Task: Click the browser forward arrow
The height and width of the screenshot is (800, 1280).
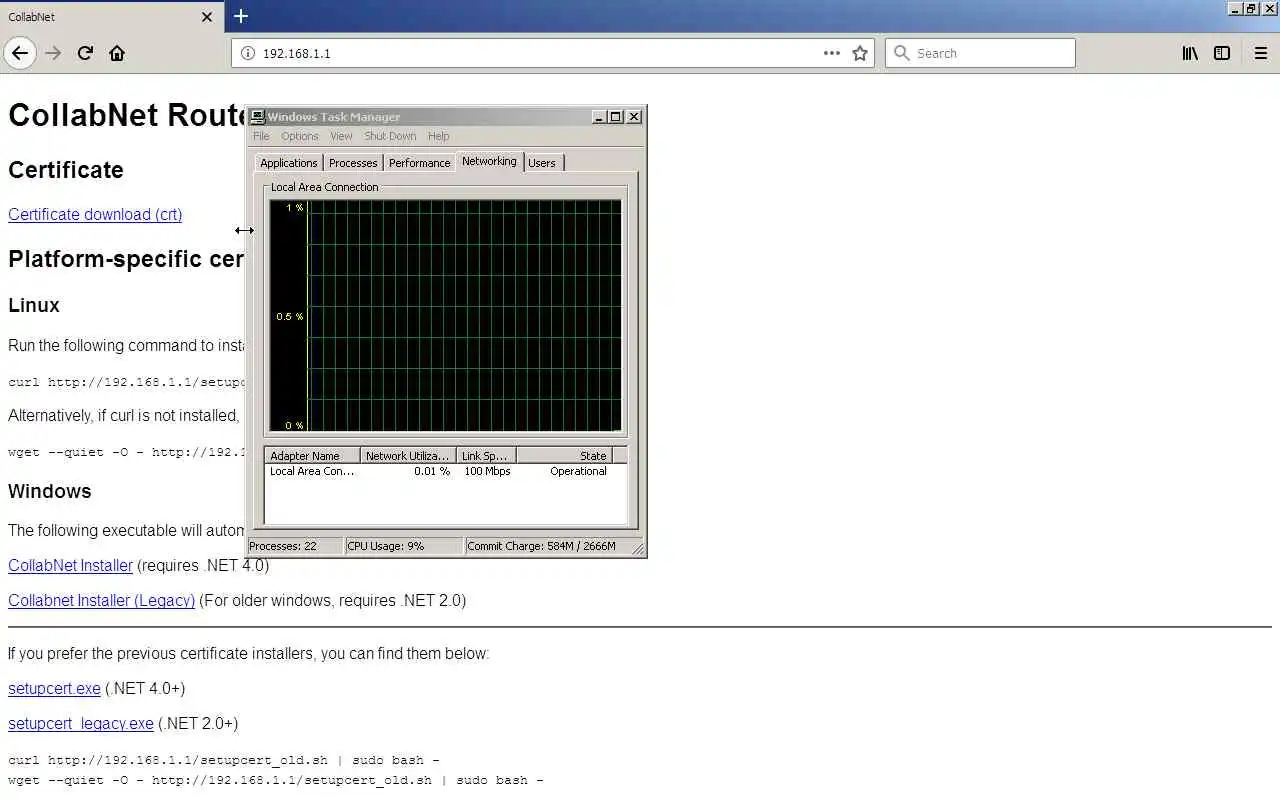Action: click(54, 53)
